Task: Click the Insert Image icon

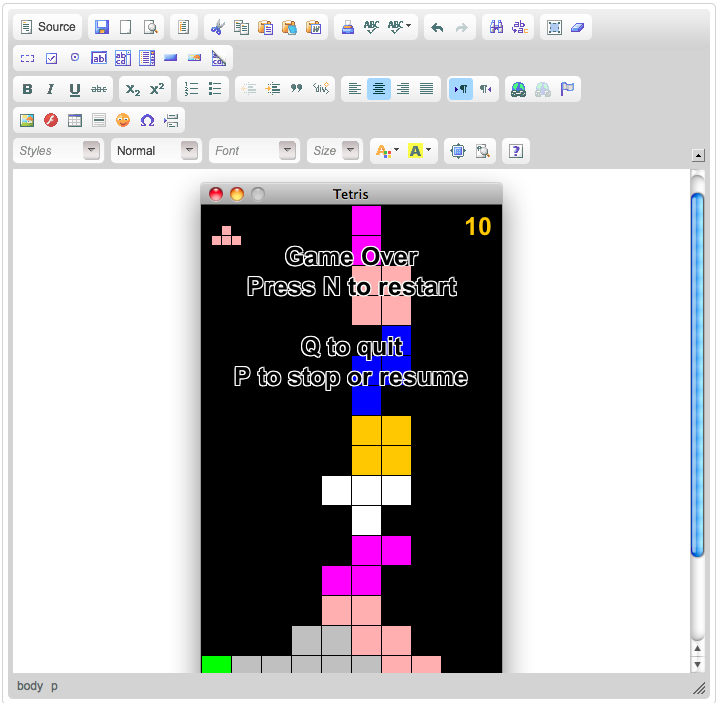Action: 27,120
